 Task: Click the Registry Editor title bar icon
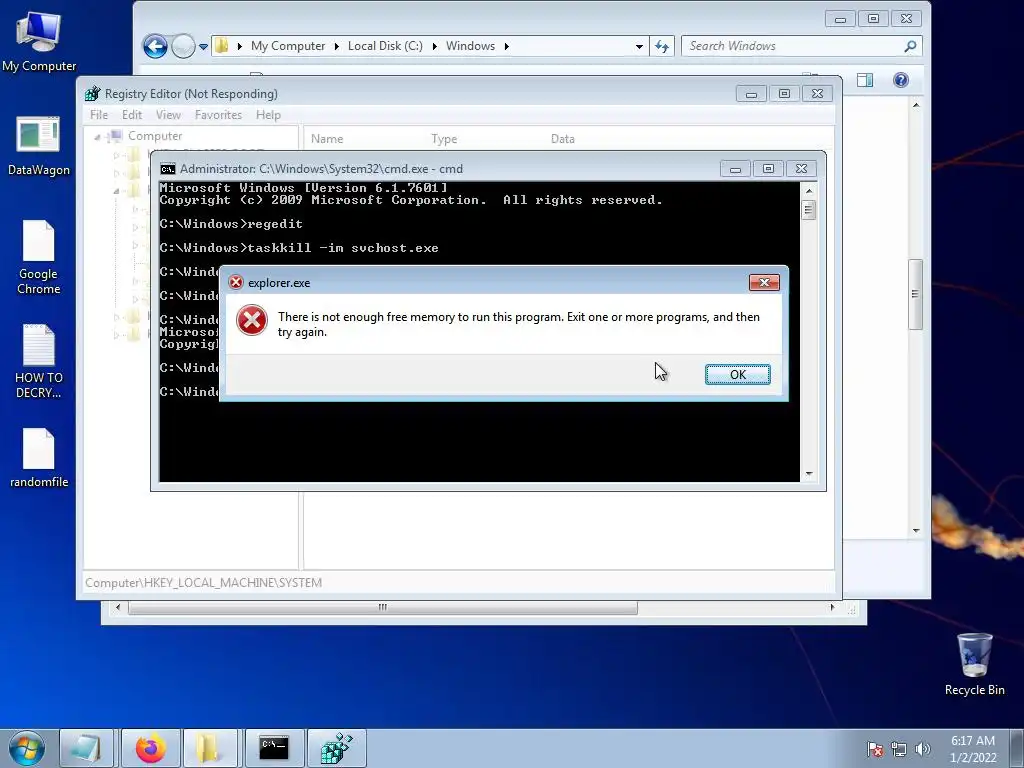click(93, 93)
